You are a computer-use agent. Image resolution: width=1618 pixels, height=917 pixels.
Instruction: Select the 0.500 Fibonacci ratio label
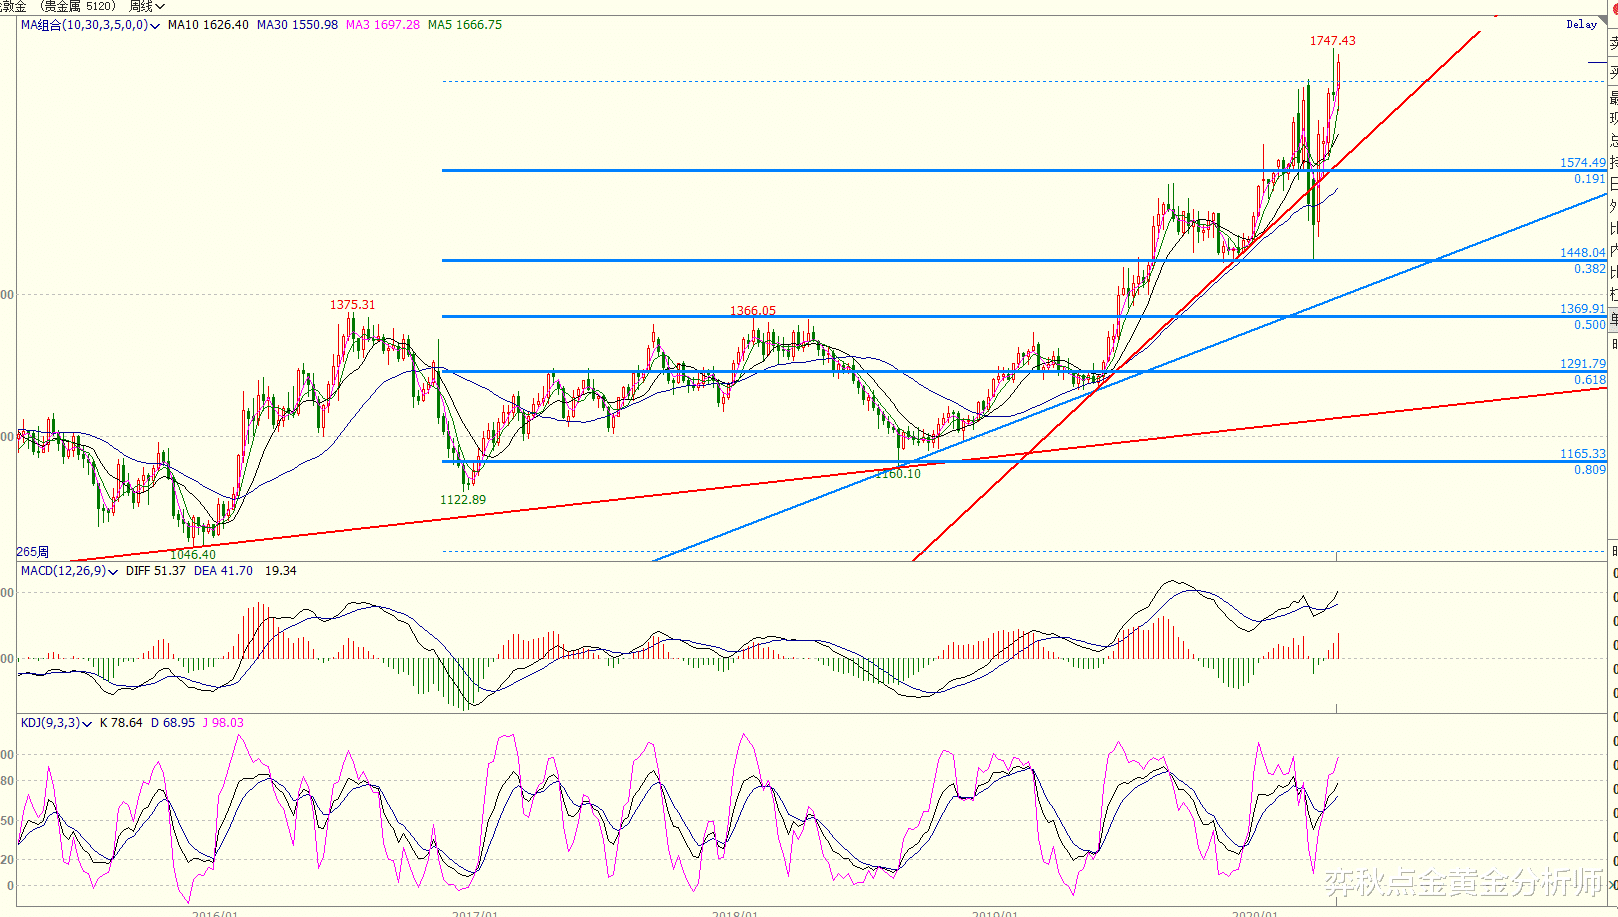[1590, 325]
